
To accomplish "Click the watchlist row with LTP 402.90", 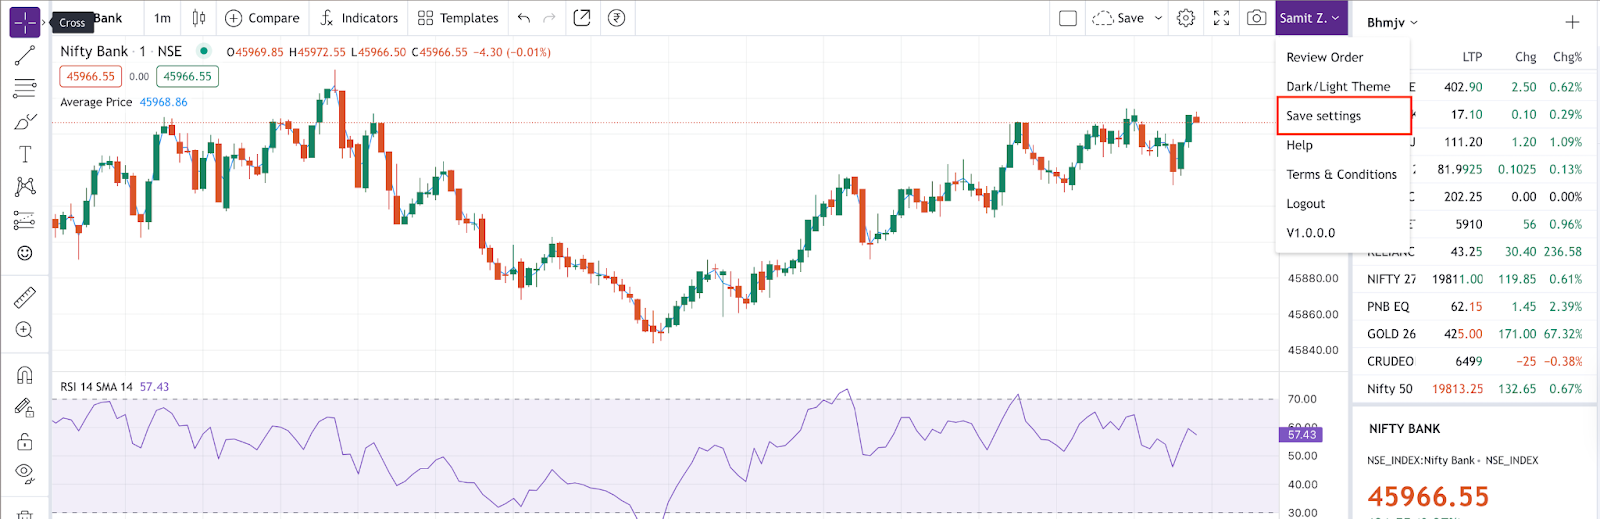I will 1475,87.
